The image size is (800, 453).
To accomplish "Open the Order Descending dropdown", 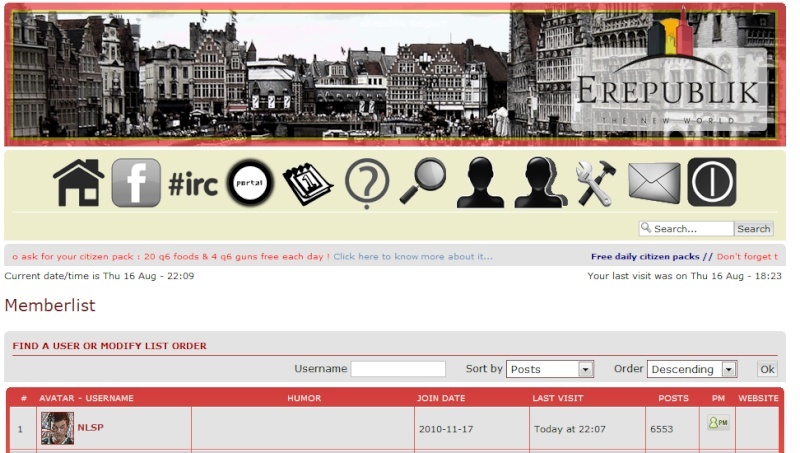I will click(x=692, y=369).
